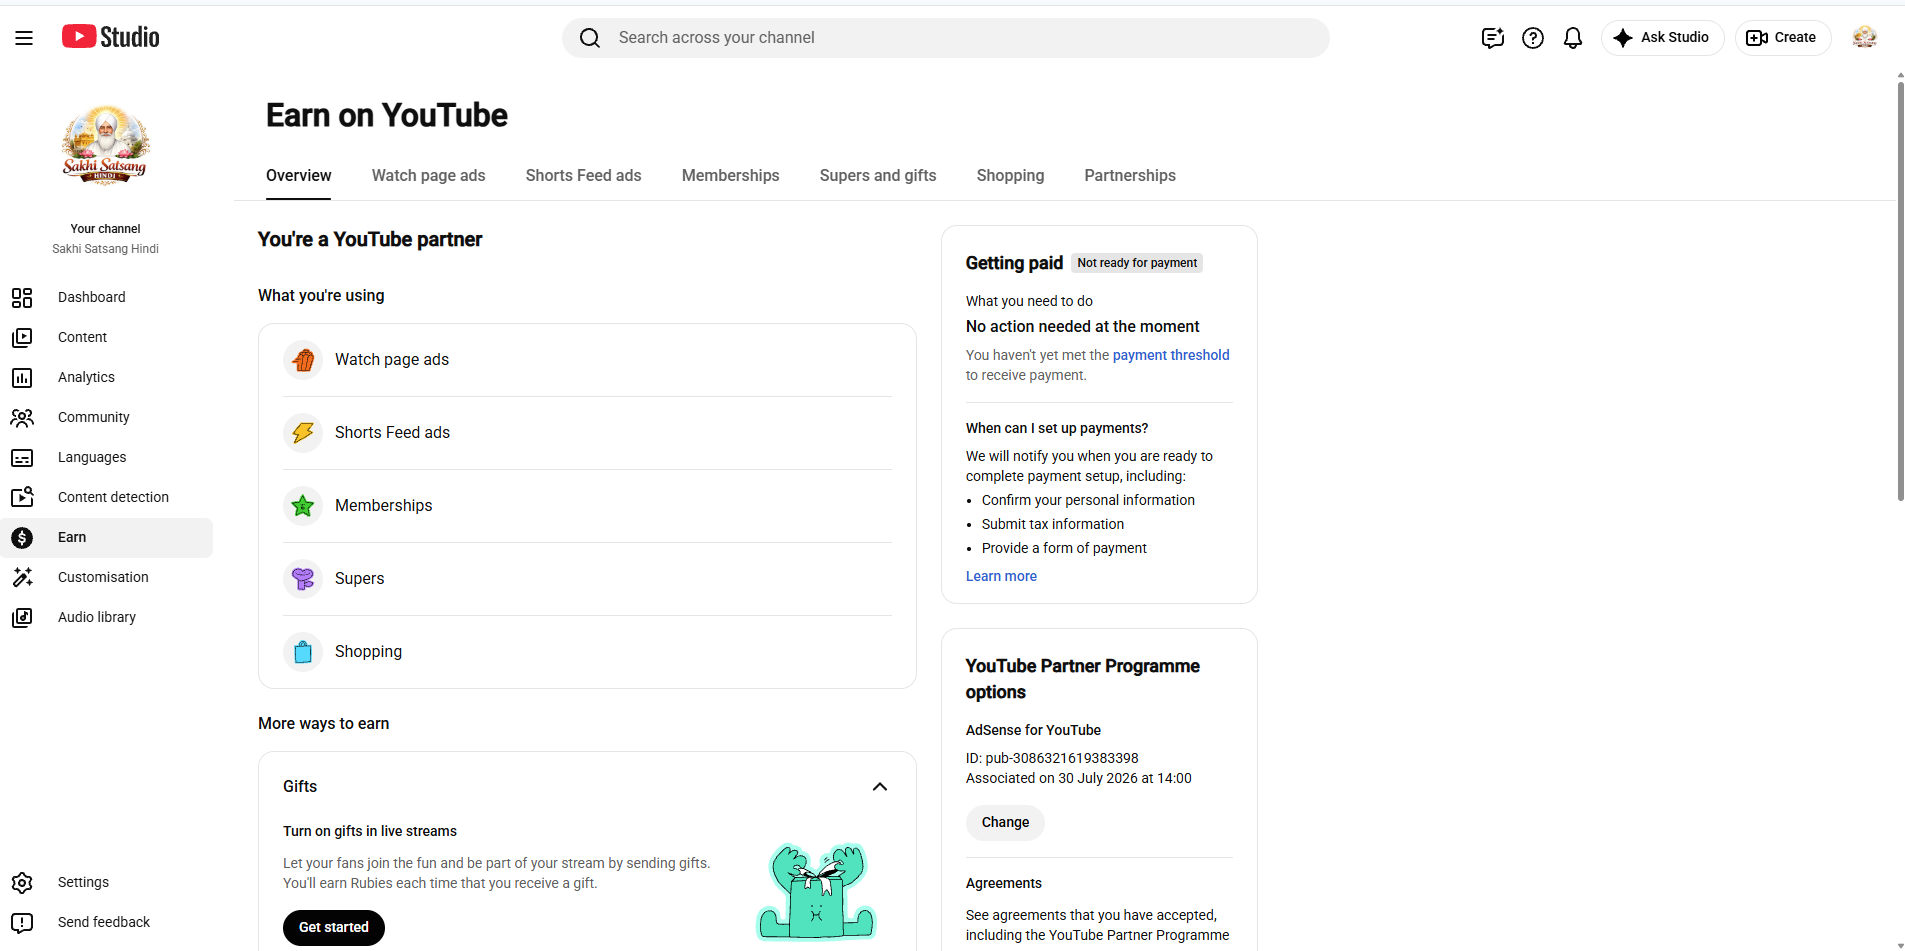Open the Help question mark icon
1905x951 pixels.
point(1533,38)
